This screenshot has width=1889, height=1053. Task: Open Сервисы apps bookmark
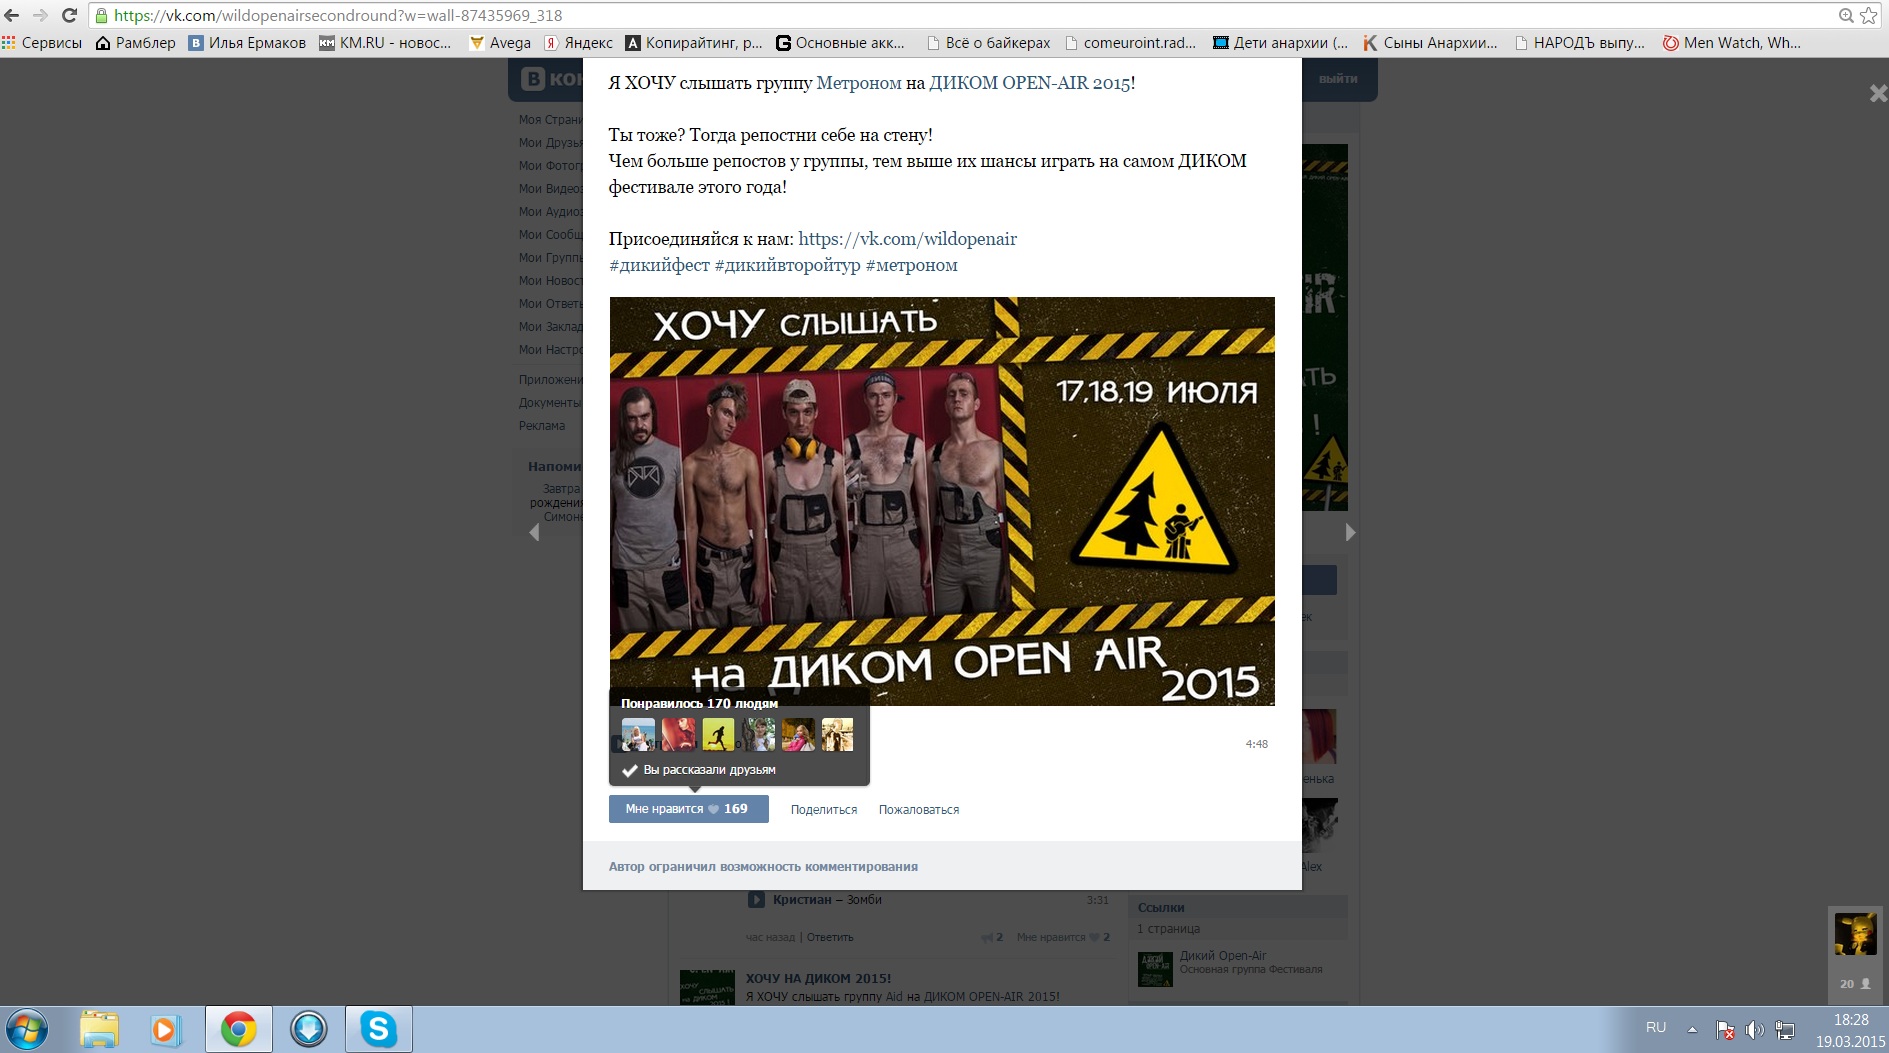(42, 43)
